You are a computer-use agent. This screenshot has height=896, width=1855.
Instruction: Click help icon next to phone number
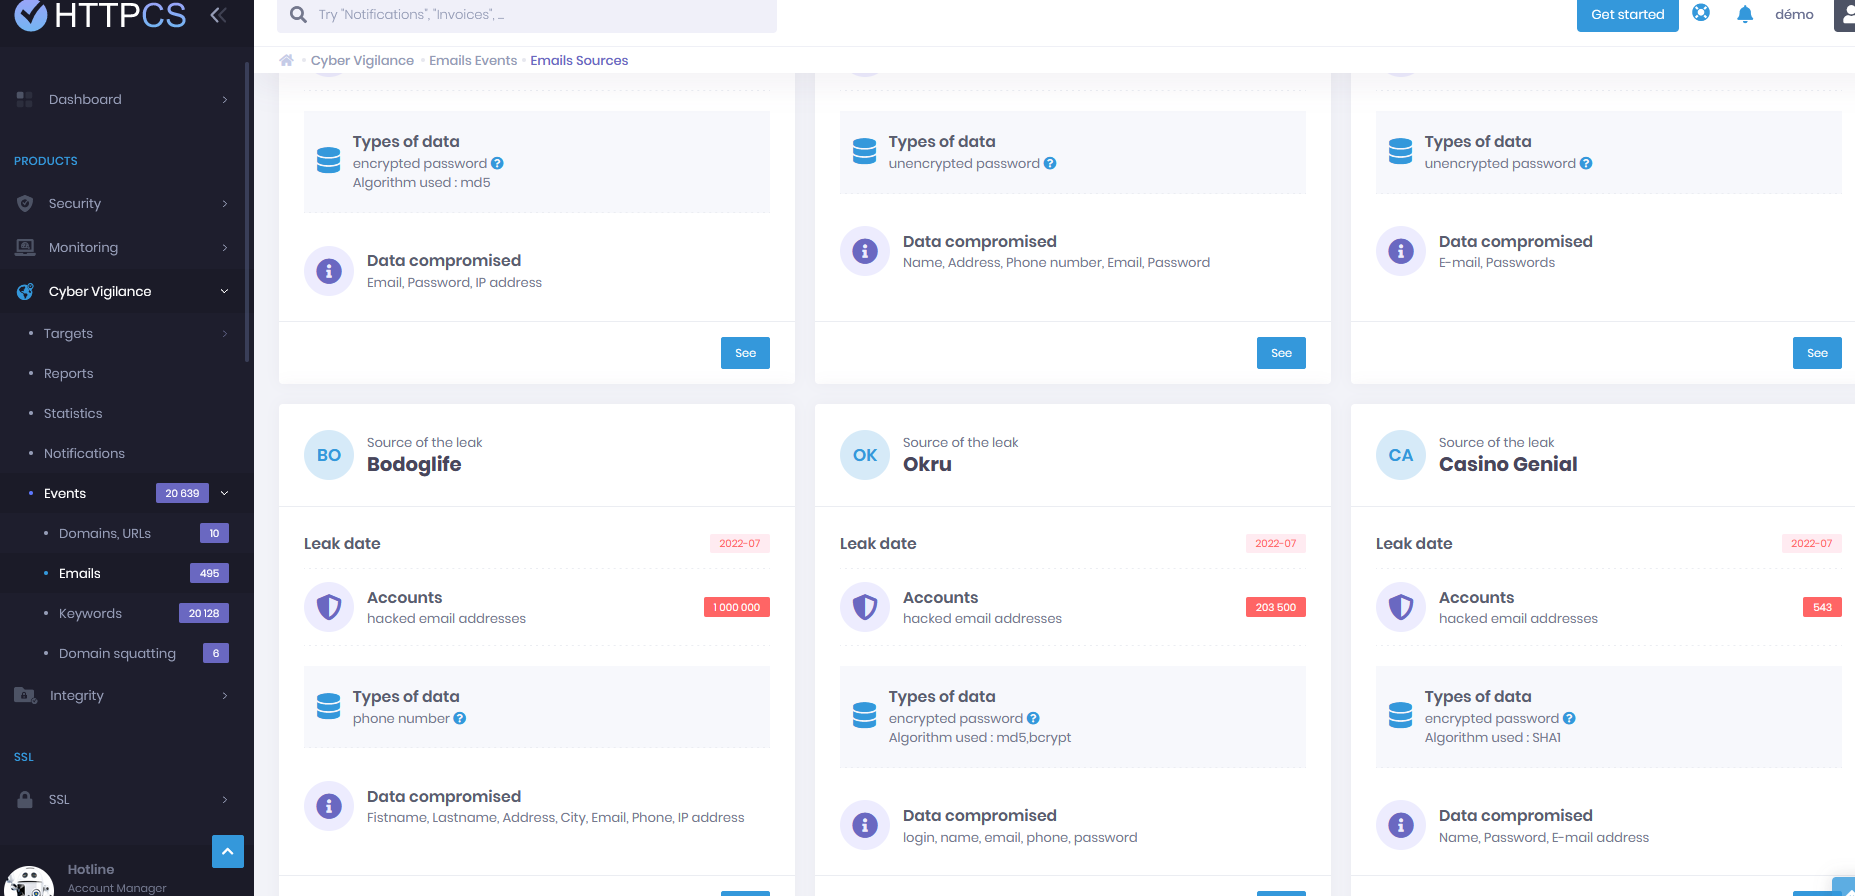pyautogui.click(x=460, y=718)
